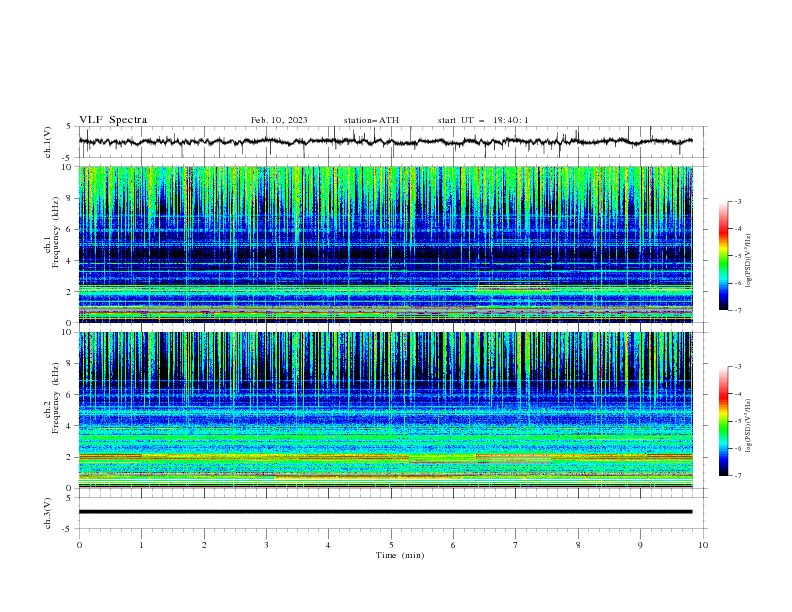Click the 'Time (min)' axis label
Screen dimensions: 792x612
pos(400,555)
